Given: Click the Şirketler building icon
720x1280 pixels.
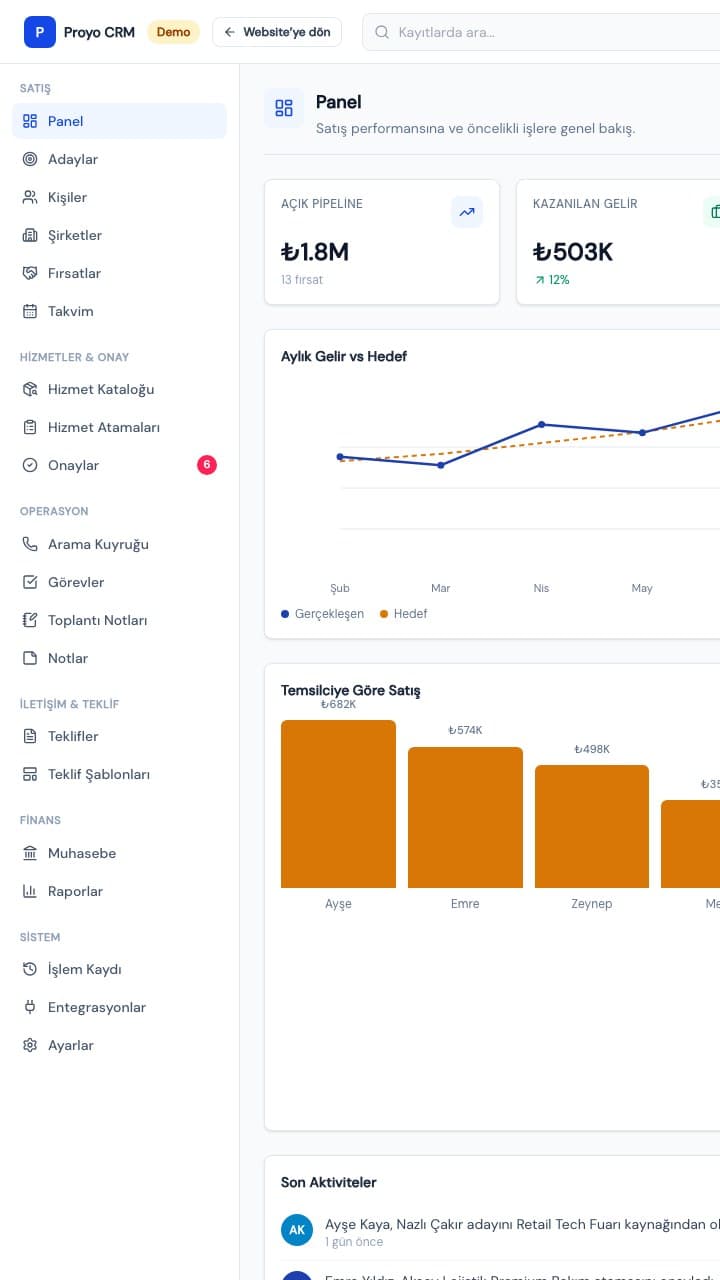Looking at the screenshot, I should (x=30, y=235).
